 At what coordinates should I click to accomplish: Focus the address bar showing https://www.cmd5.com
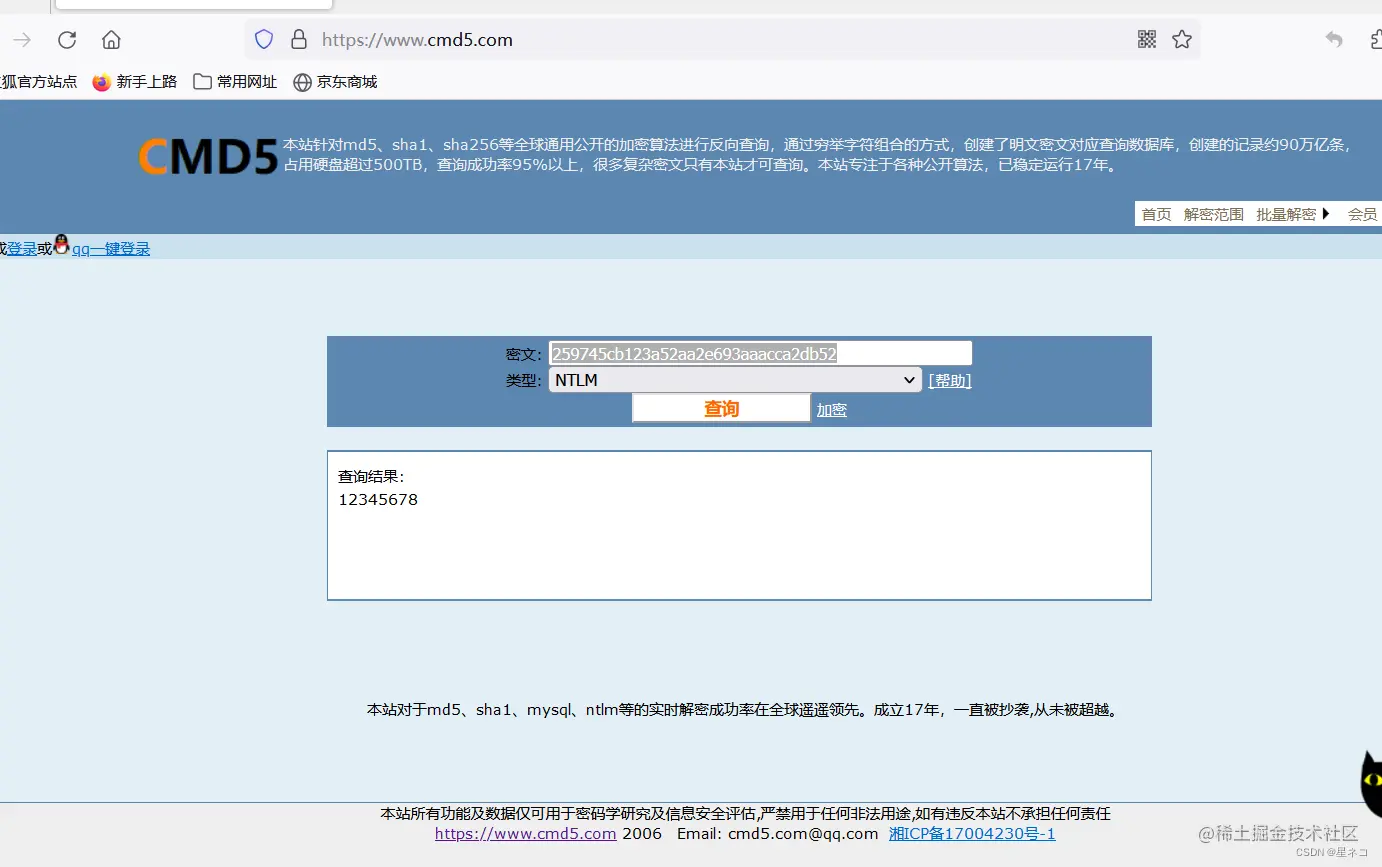722,40
